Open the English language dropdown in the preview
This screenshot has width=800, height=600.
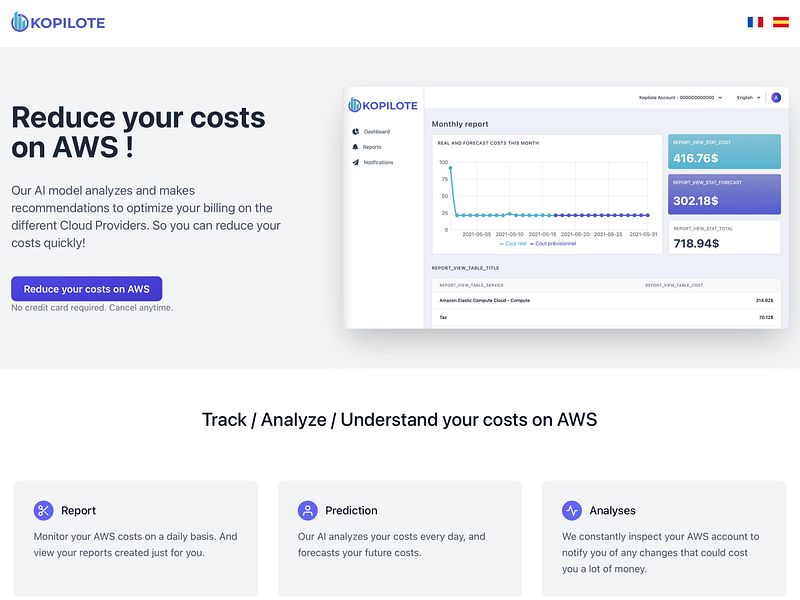[x=748, y=97]
